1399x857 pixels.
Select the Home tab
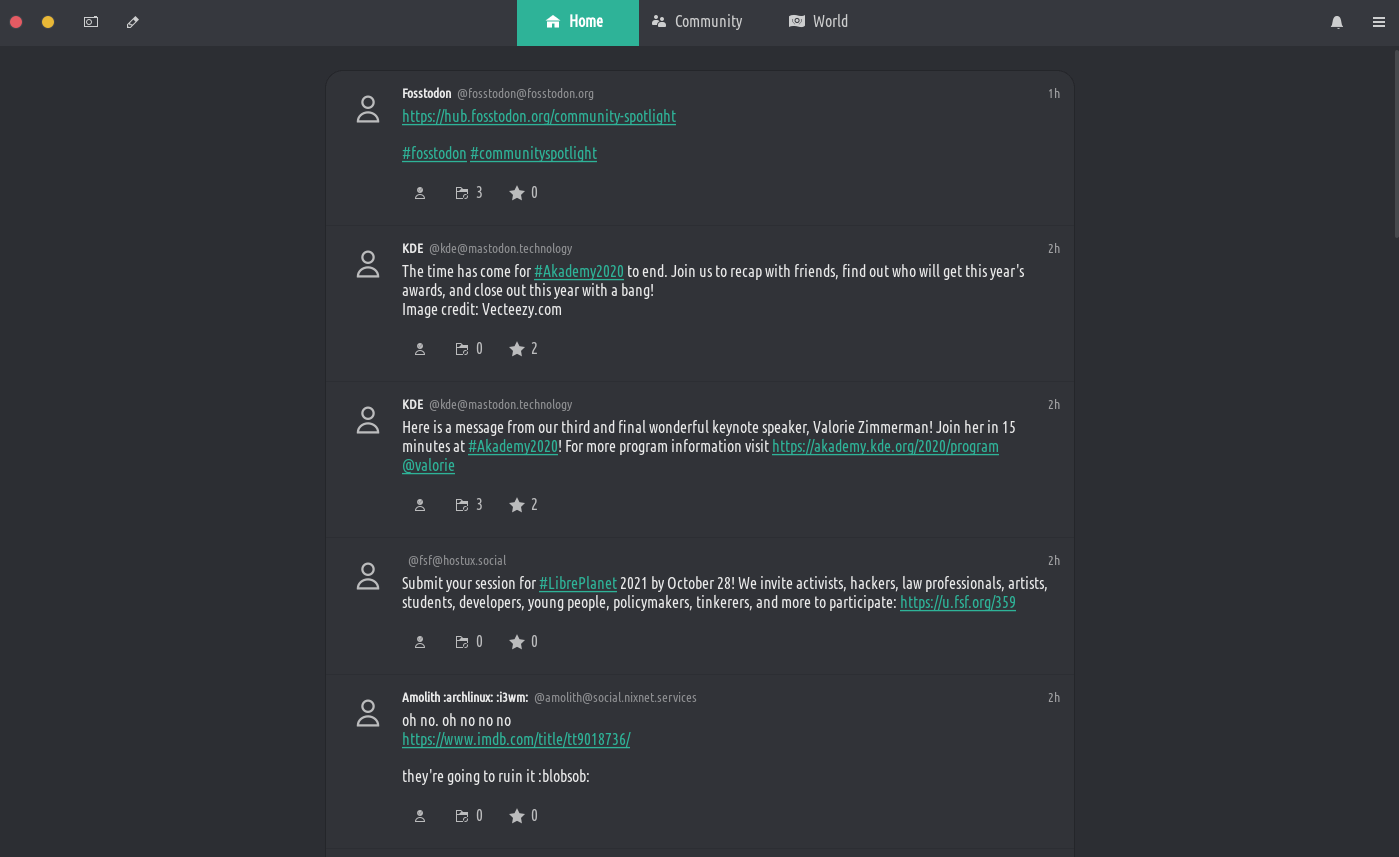tap(576, 22)
